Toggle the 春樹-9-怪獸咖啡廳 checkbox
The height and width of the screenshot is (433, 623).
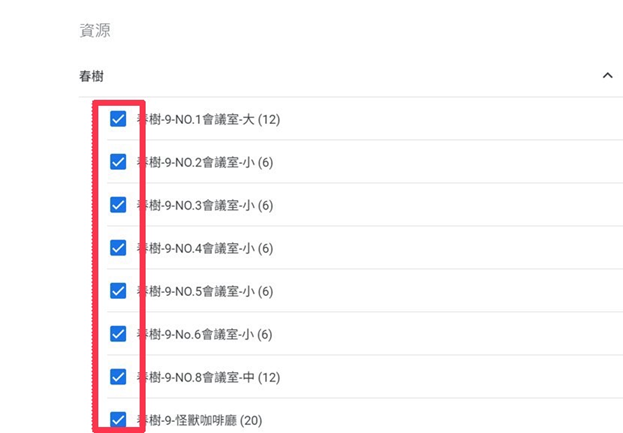tap(118, 420)
